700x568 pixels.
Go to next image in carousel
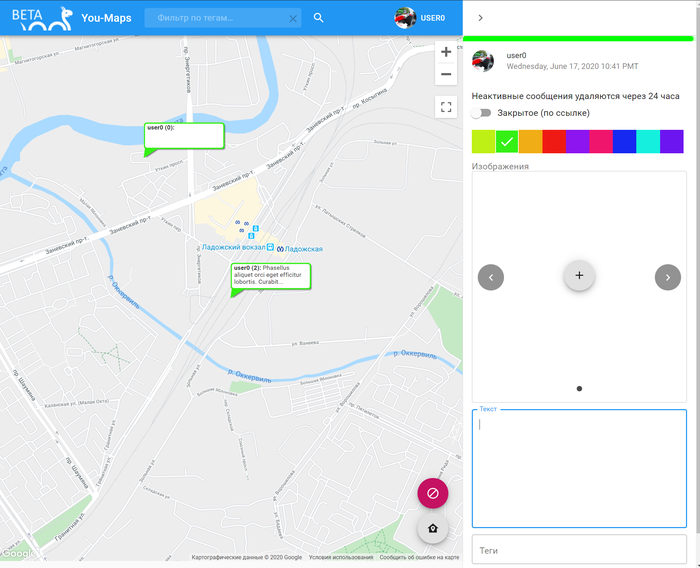(x=667, y=277)
